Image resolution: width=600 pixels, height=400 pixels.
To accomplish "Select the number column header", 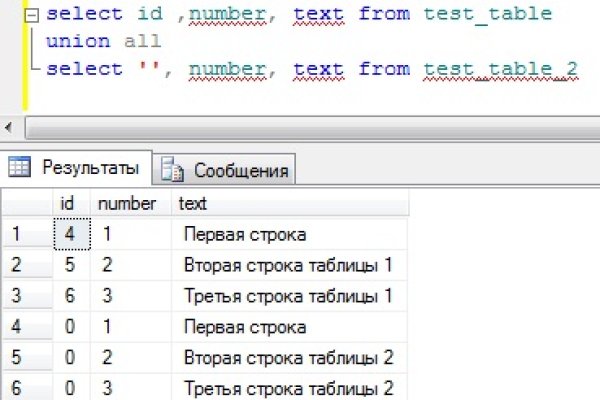I will (x=126, y=203).
